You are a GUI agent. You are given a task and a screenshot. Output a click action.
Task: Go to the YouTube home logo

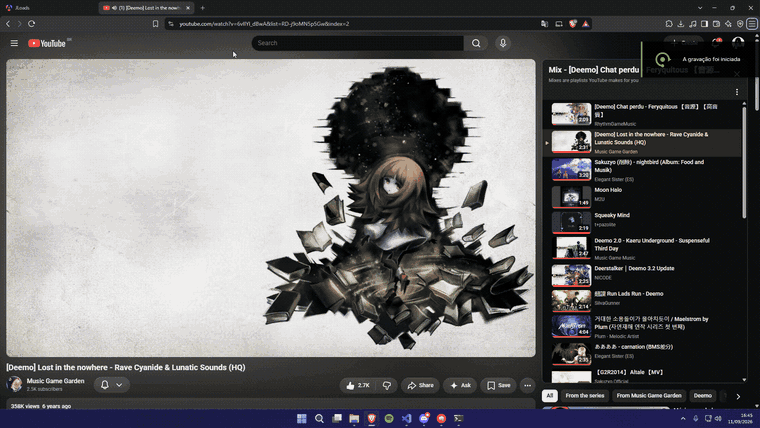coord(47,43)
